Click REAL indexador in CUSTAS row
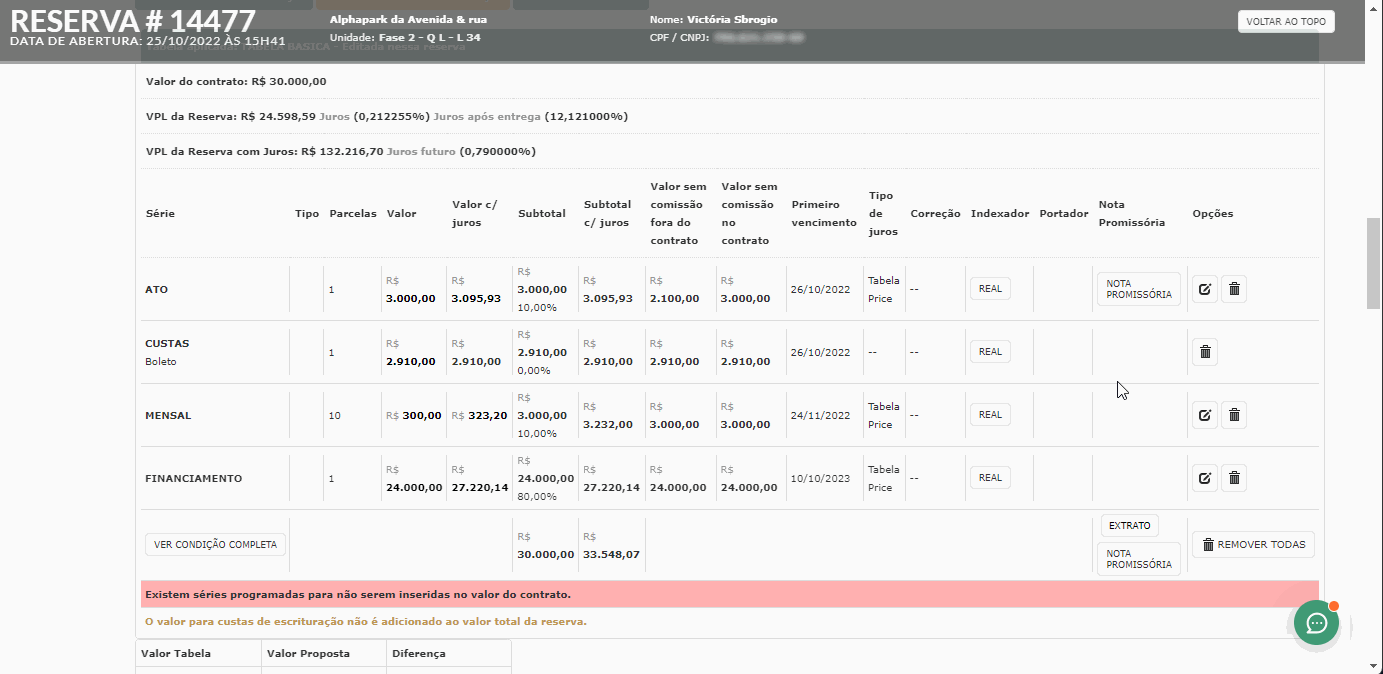 990,351
